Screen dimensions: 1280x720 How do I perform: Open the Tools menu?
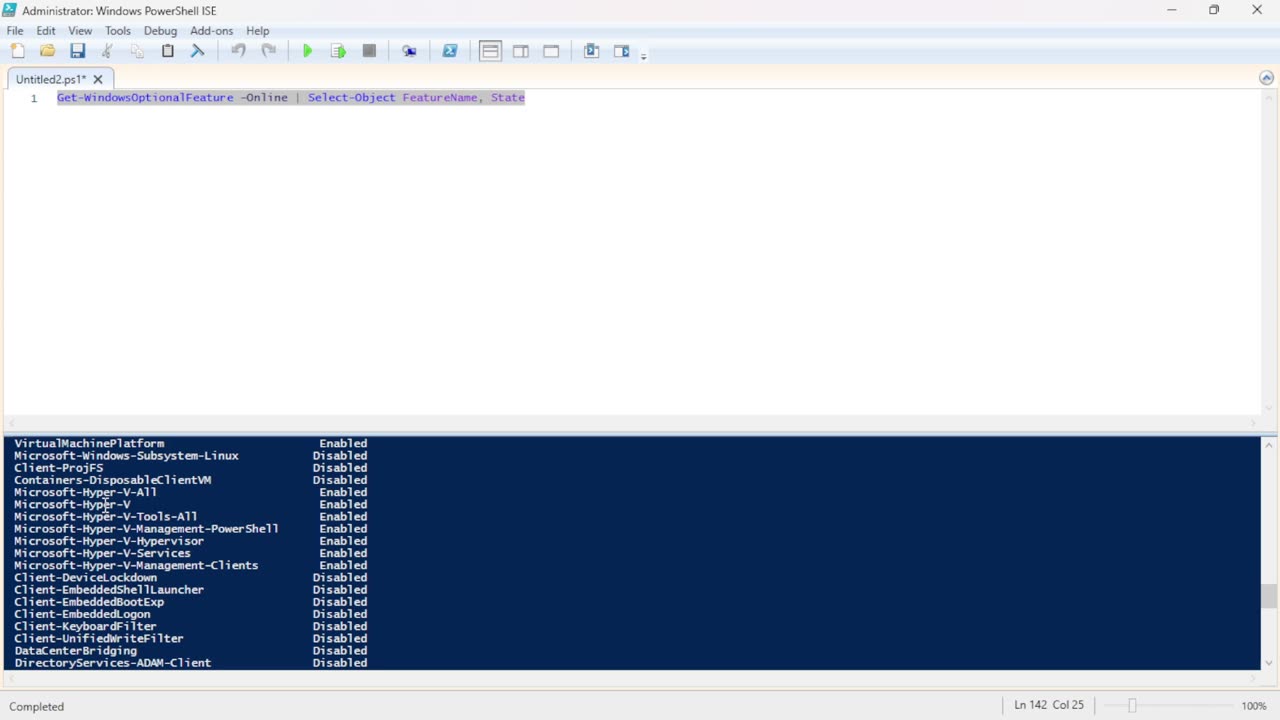coord(118,31)
